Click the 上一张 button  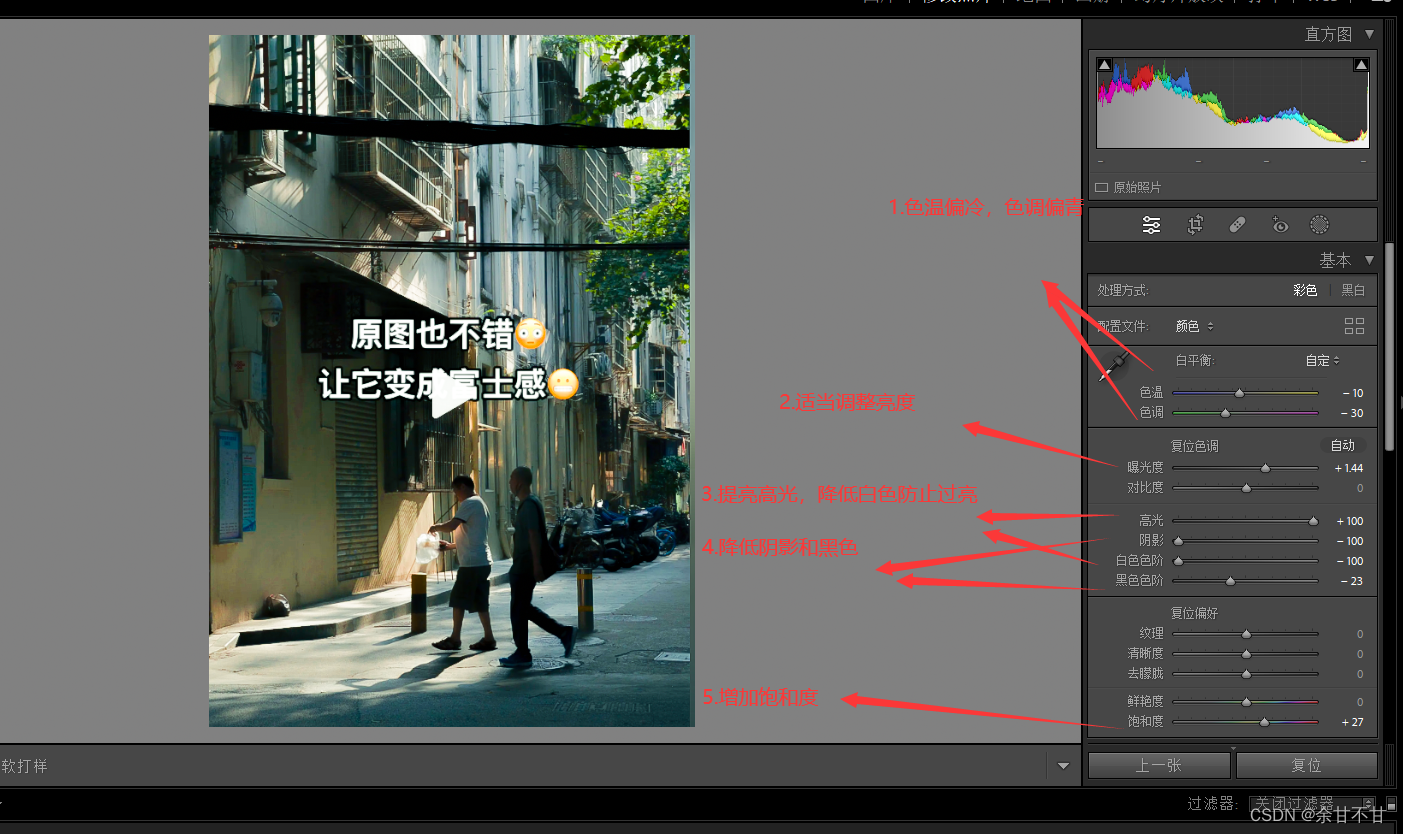click(1159, 765)
